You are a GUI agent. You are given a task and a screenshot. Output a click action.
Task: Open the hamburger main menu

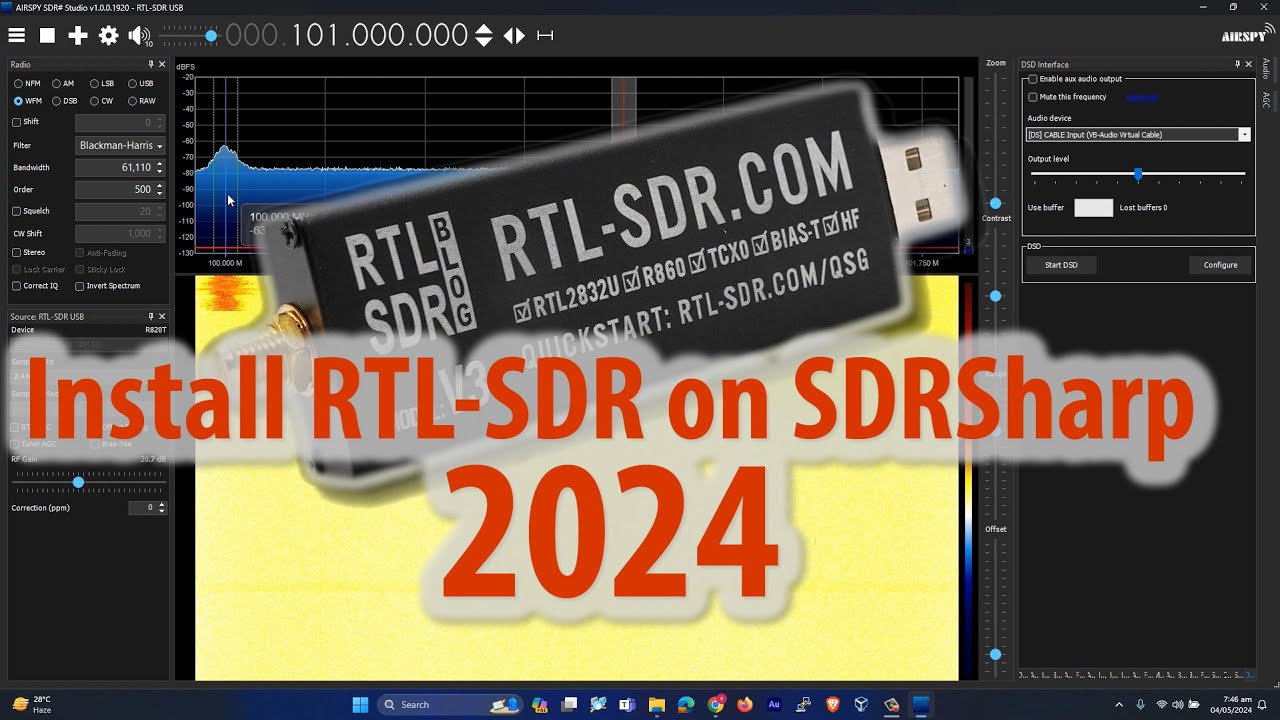click(16, 35)
